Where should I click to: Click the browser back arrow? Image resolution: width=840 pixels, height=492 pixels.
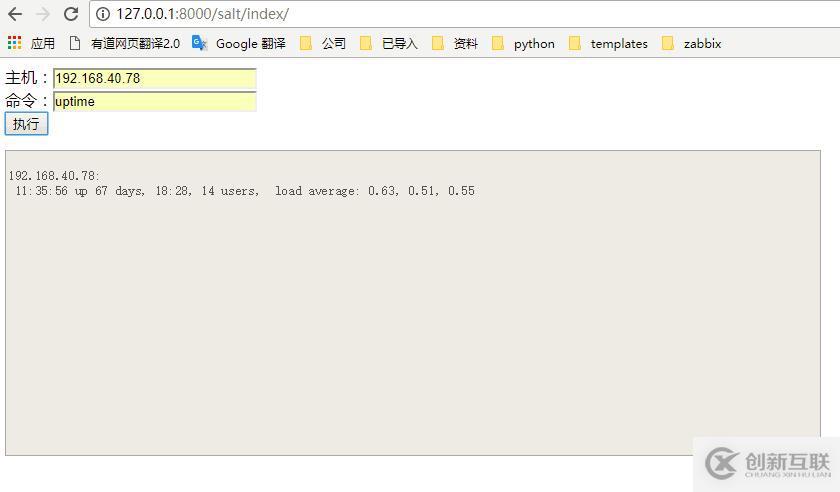[x=15, y=14]
